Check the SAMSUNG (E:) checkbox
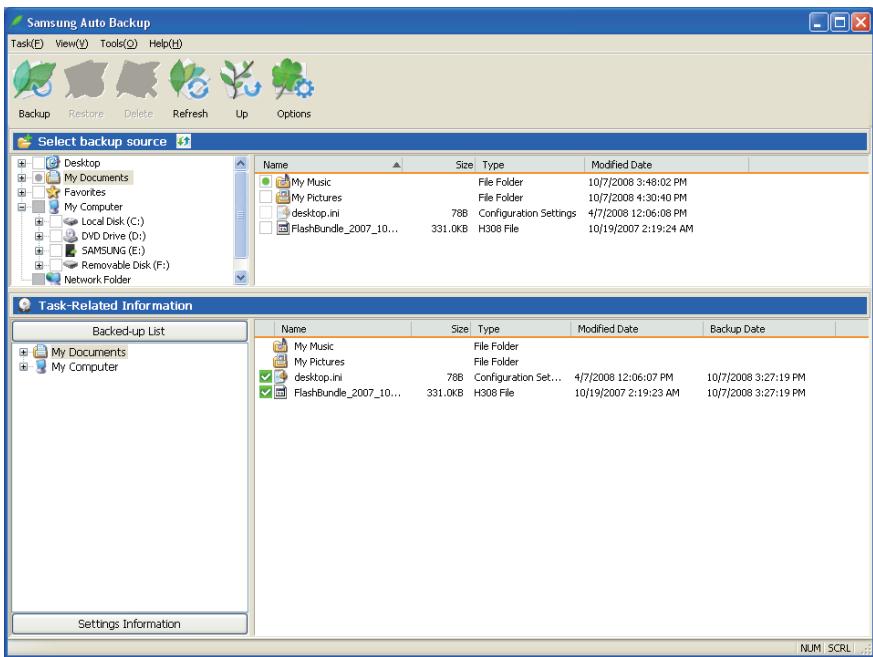The height and width of the screenshot is (657, 873). [56, 250]
